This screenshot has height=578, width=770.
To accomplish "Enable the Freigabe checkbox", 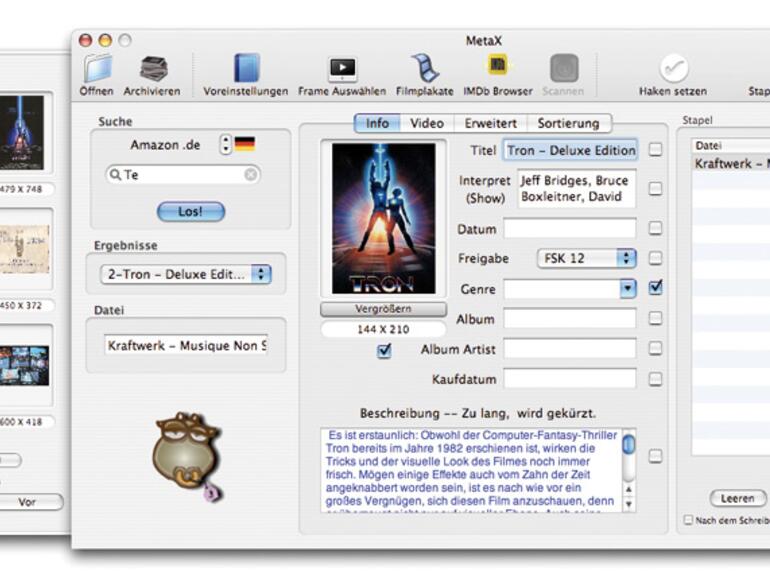I will pyautogui.click(x=656, y=258).
